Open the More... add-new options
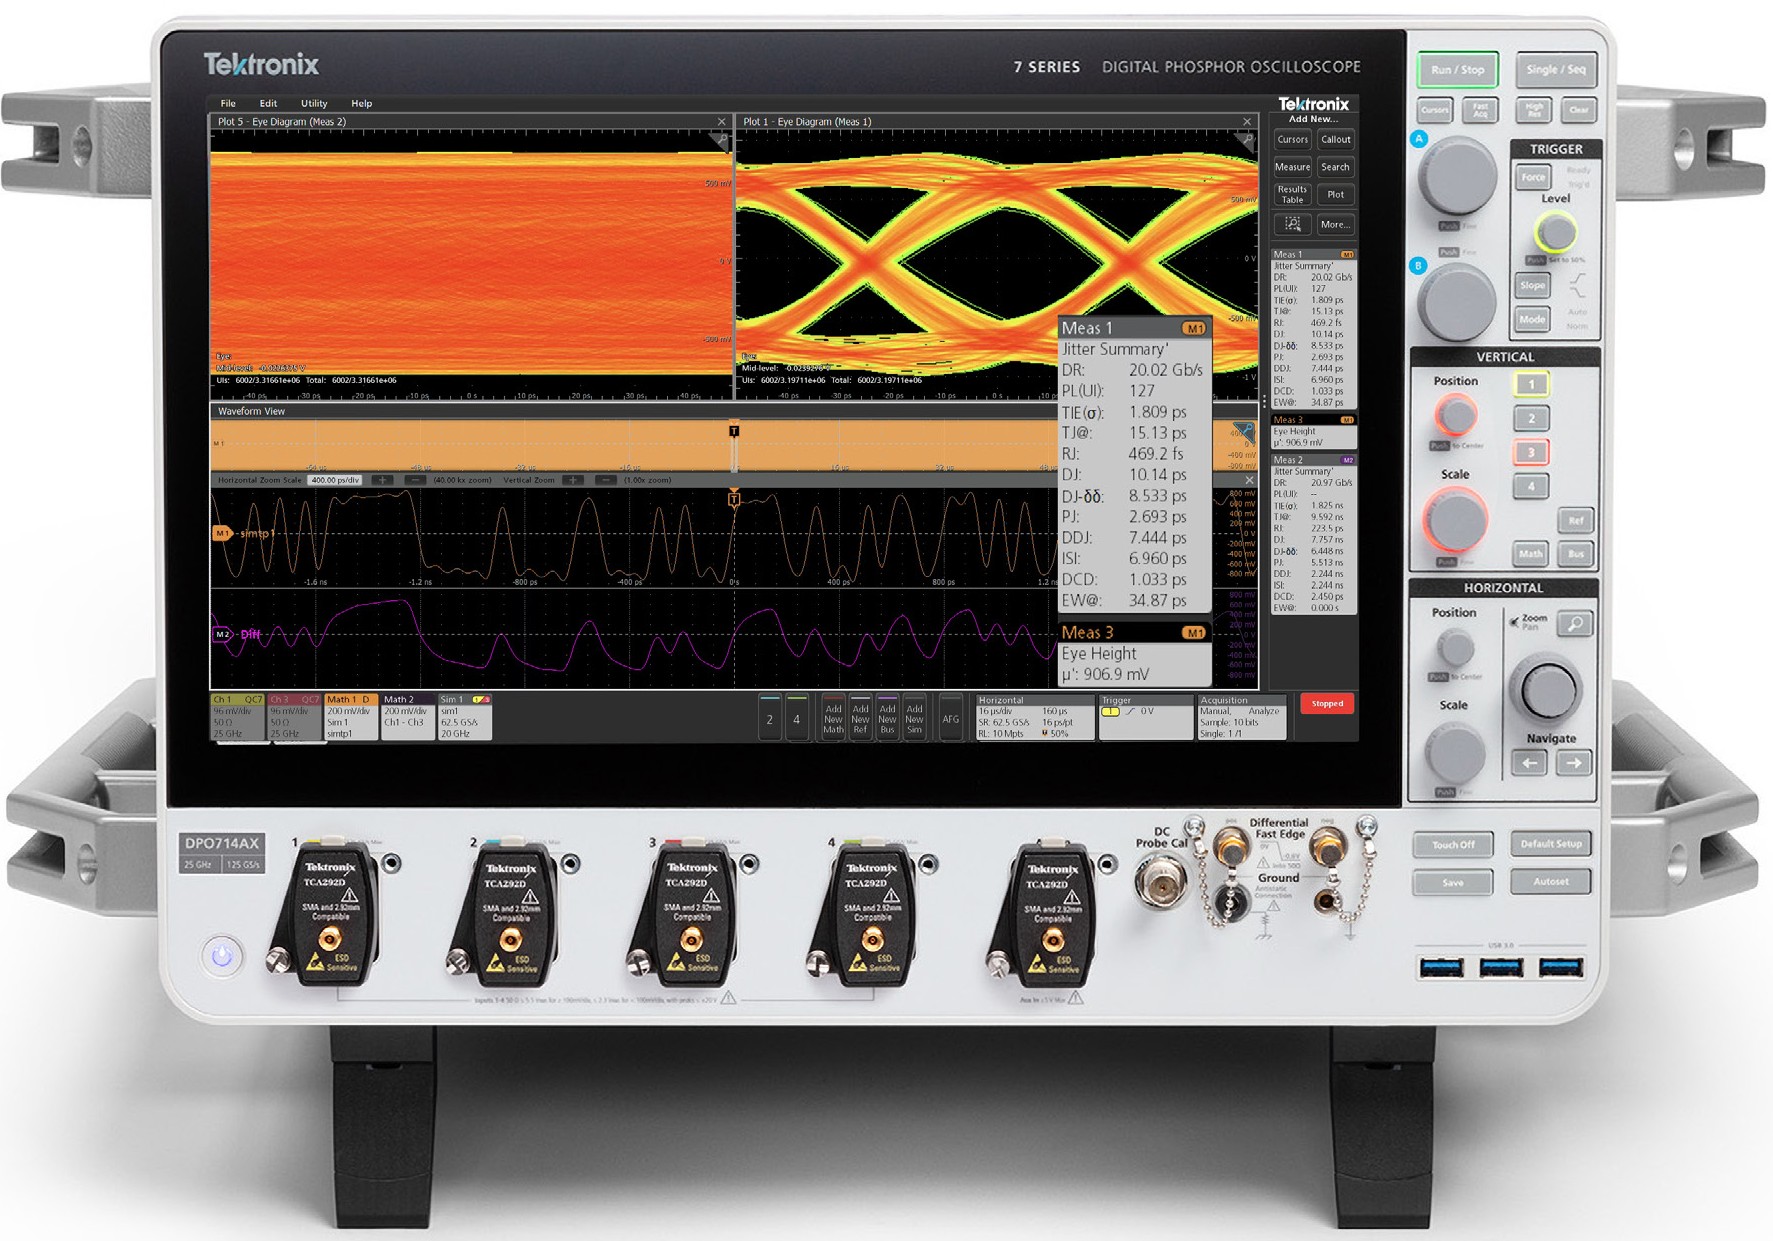The height and width of the screenshot is (1241, 1773). pyautogui.click(x=1335, y=224)
